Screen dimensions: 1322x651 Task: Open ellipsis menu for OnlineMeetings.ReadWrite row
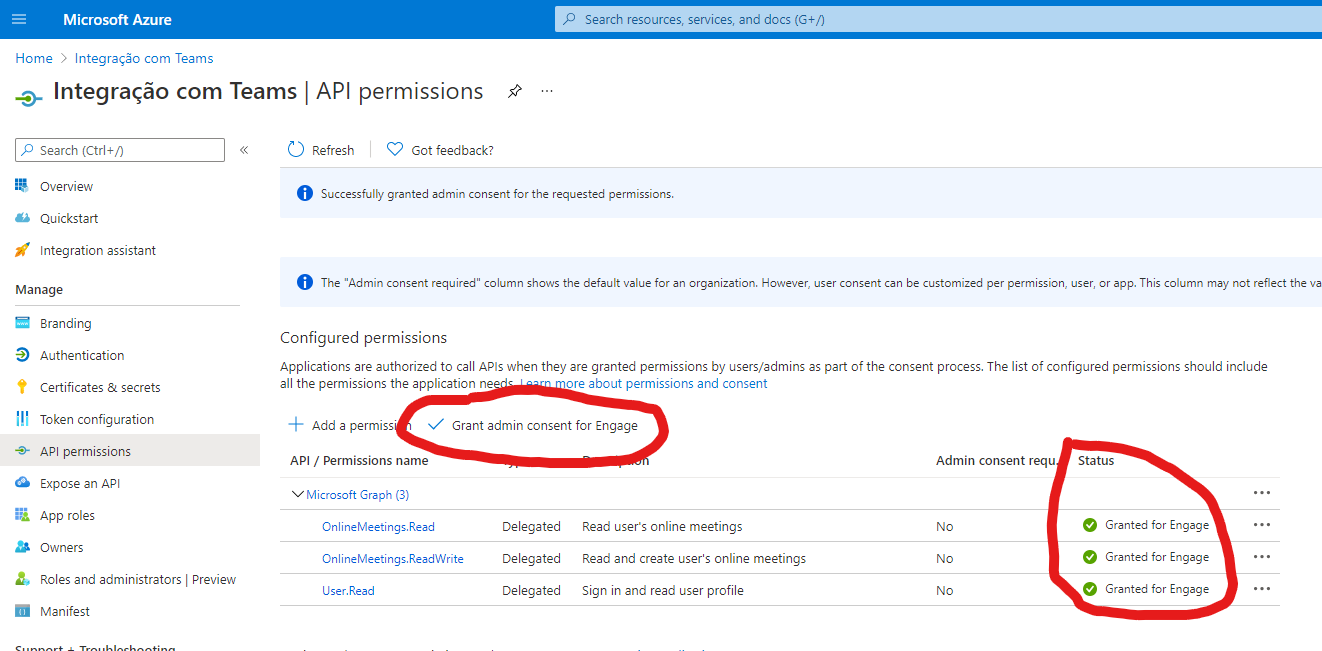(1261, 557)
